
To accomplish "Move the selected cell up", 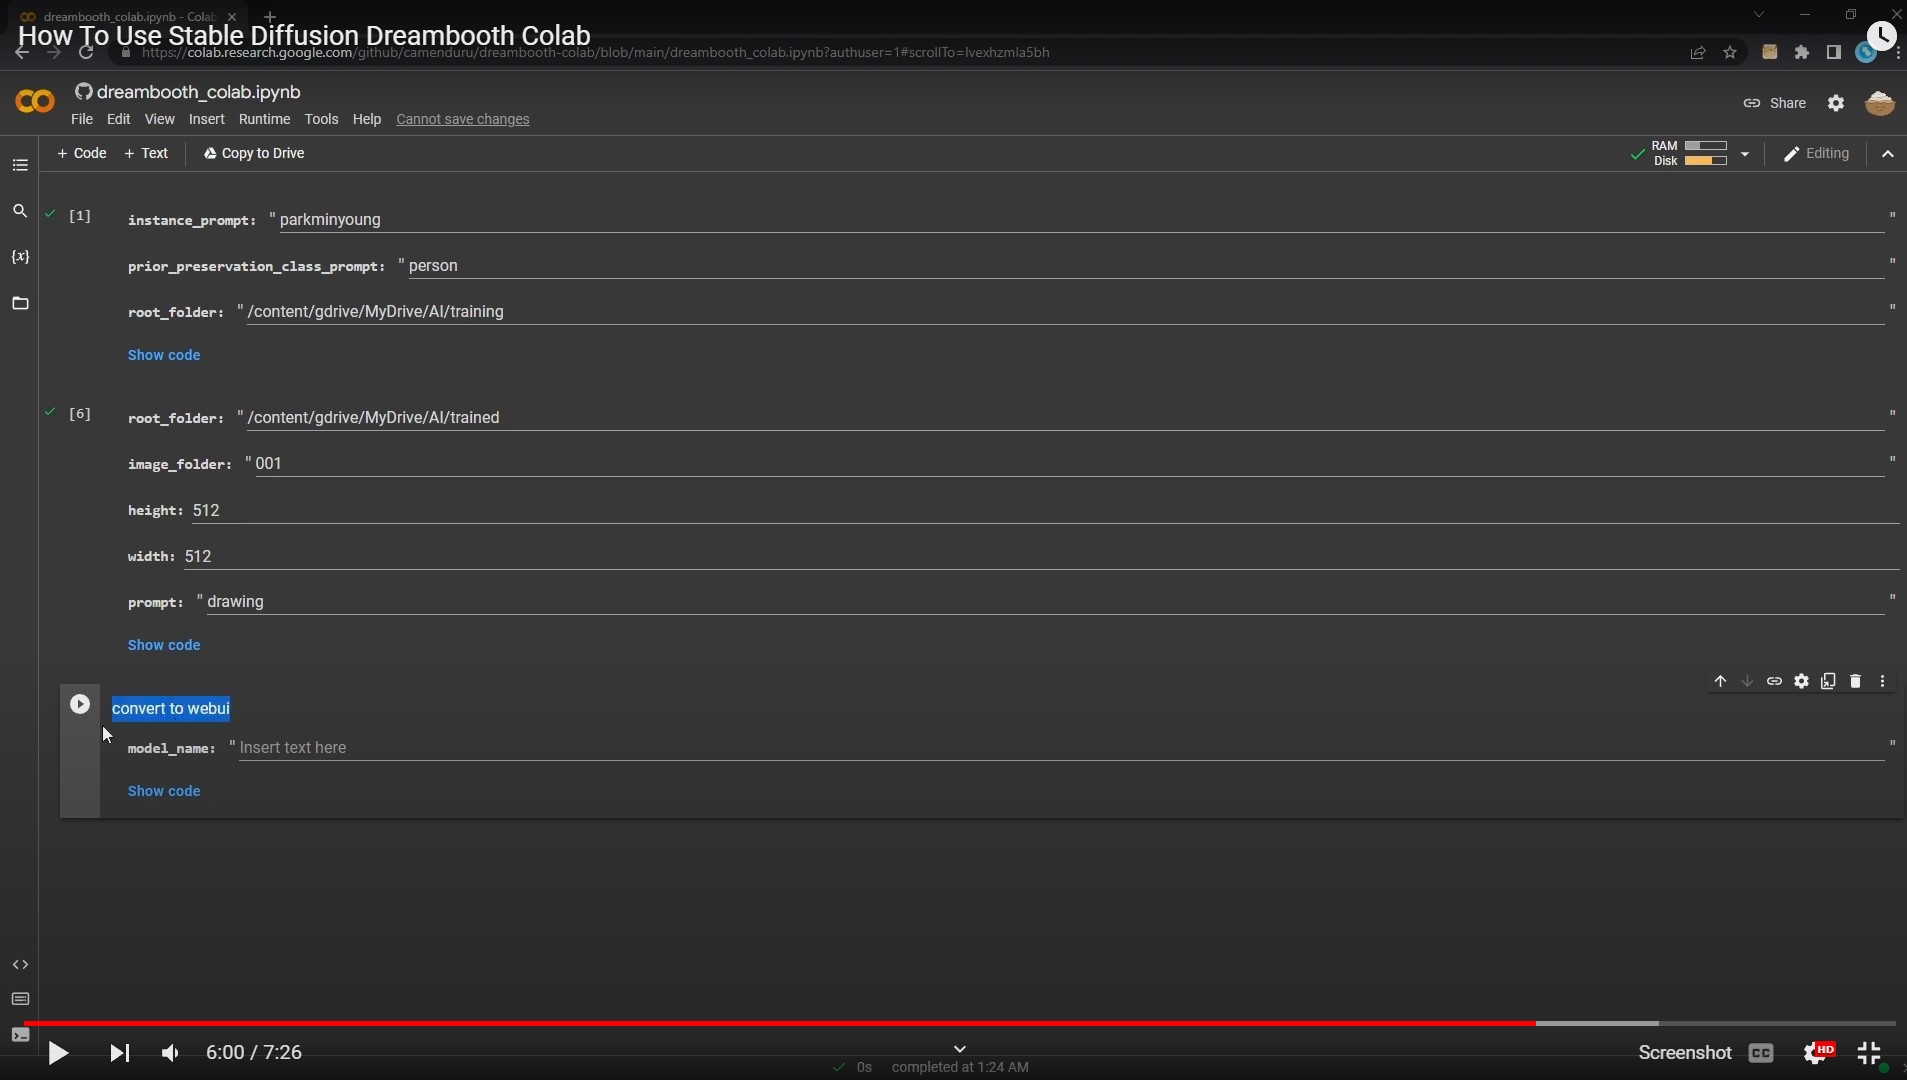I will pos(1720,681).
